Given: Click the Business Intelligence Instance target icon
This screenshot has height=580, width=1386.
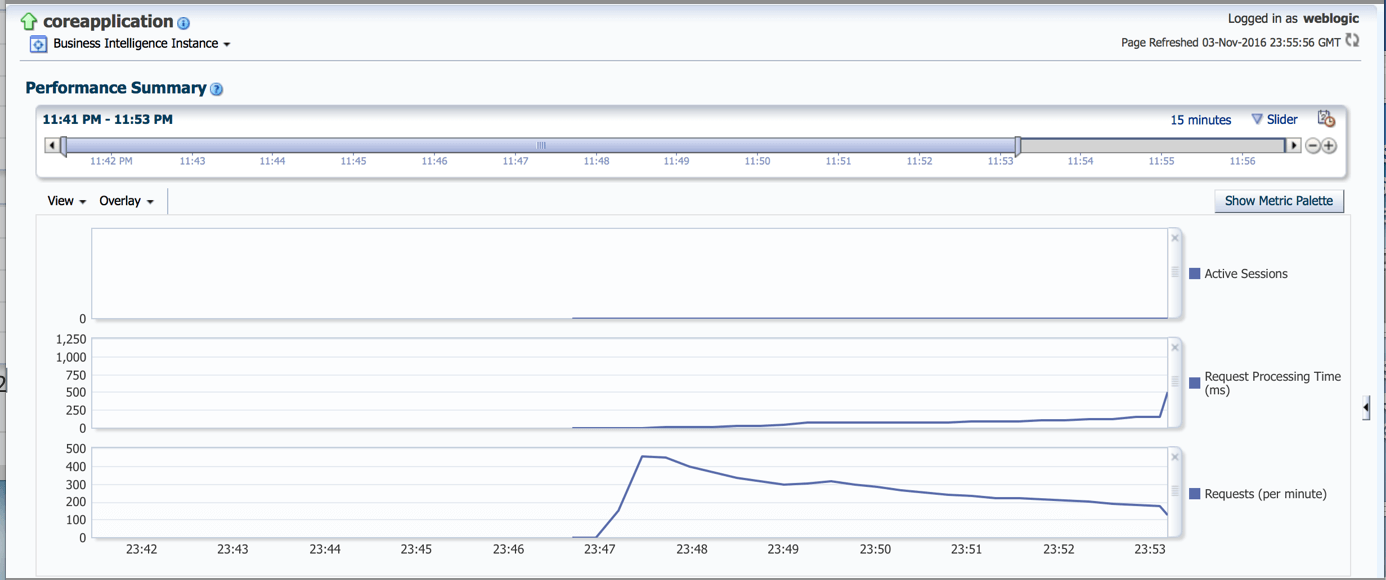Looking at the screenshot, I should (38, 44).
